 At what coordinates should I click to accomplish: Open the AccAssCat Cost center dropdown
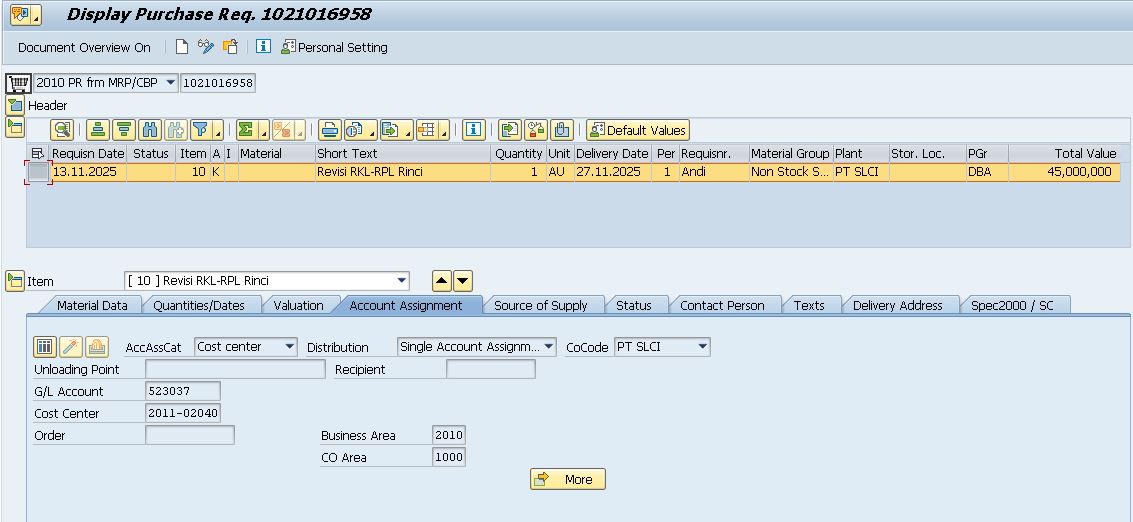click(x=290, y=347)
